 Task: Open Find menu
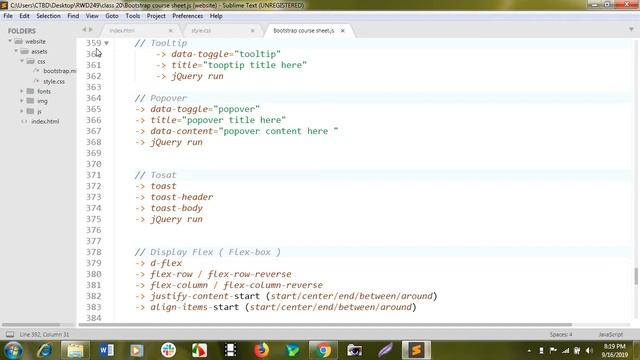point(73,16)
